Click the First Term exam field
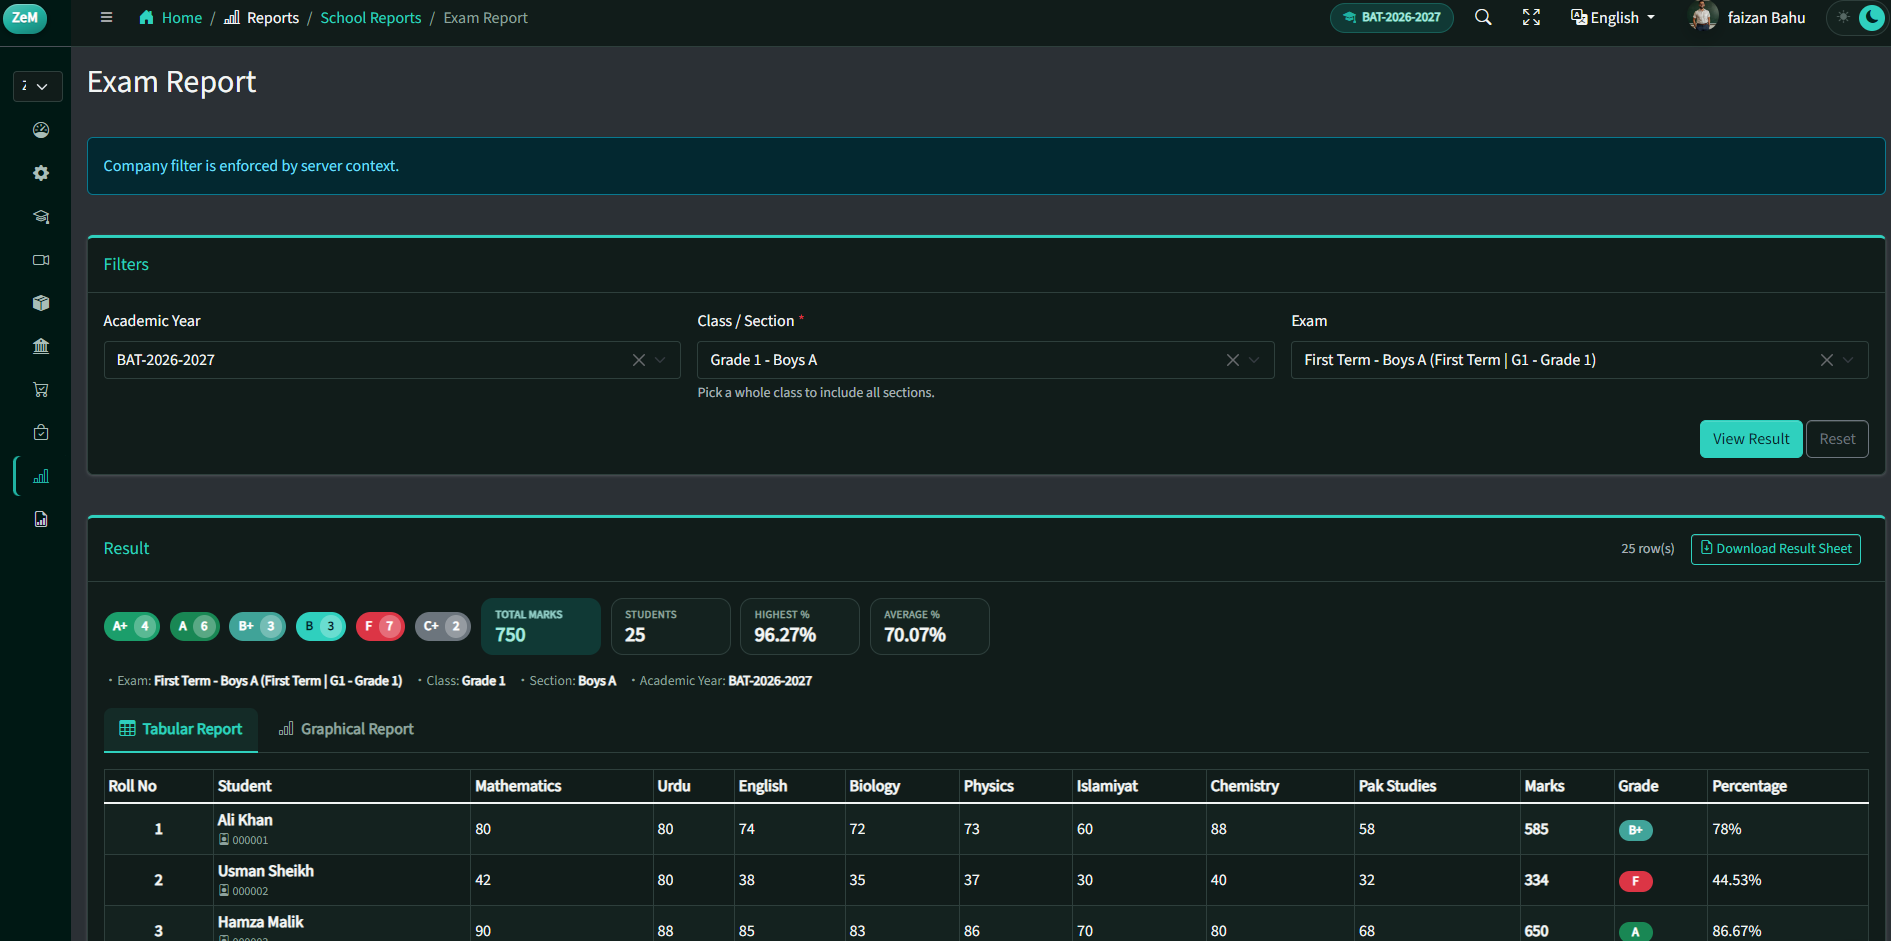 (x=1580, y=360)
